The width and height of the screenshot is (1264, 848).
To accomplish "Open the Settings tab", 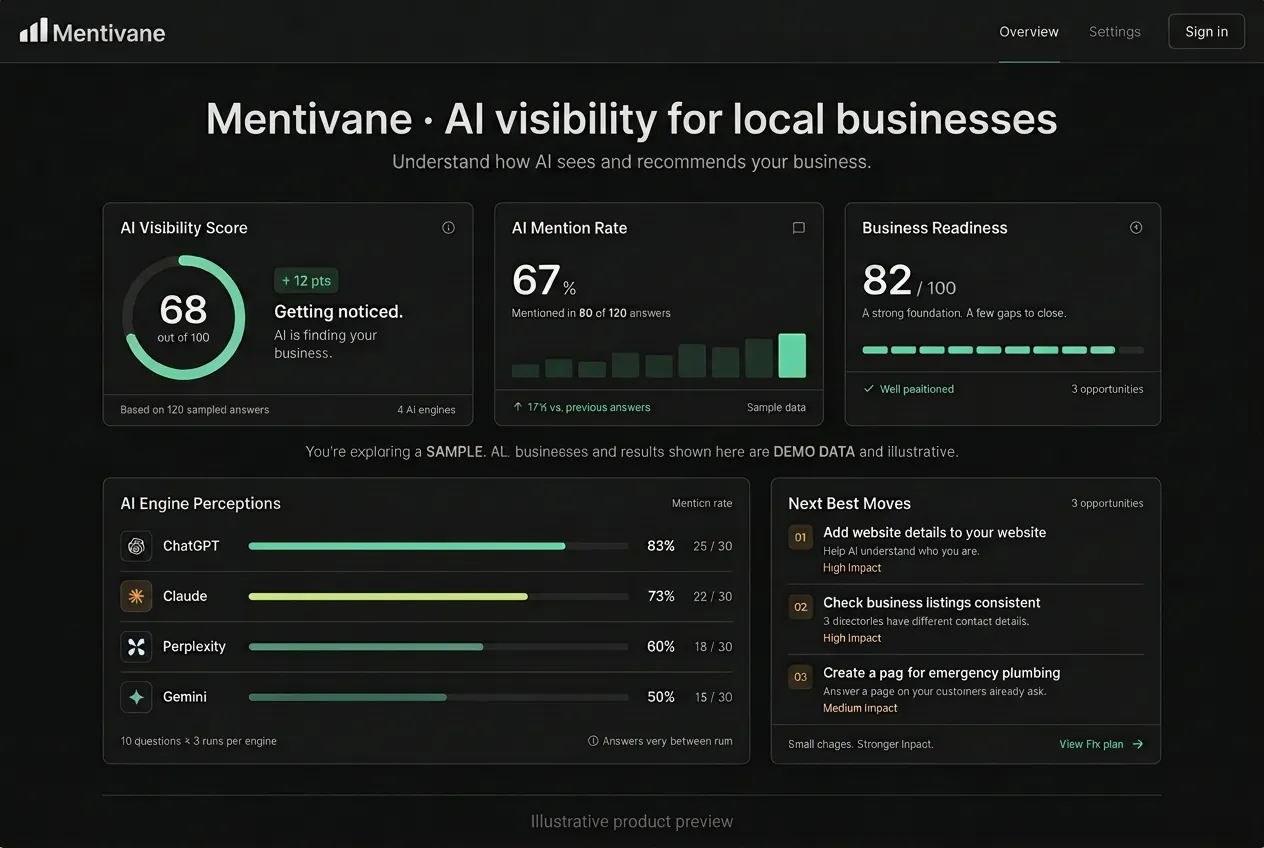I will (x=1115, y=32).
